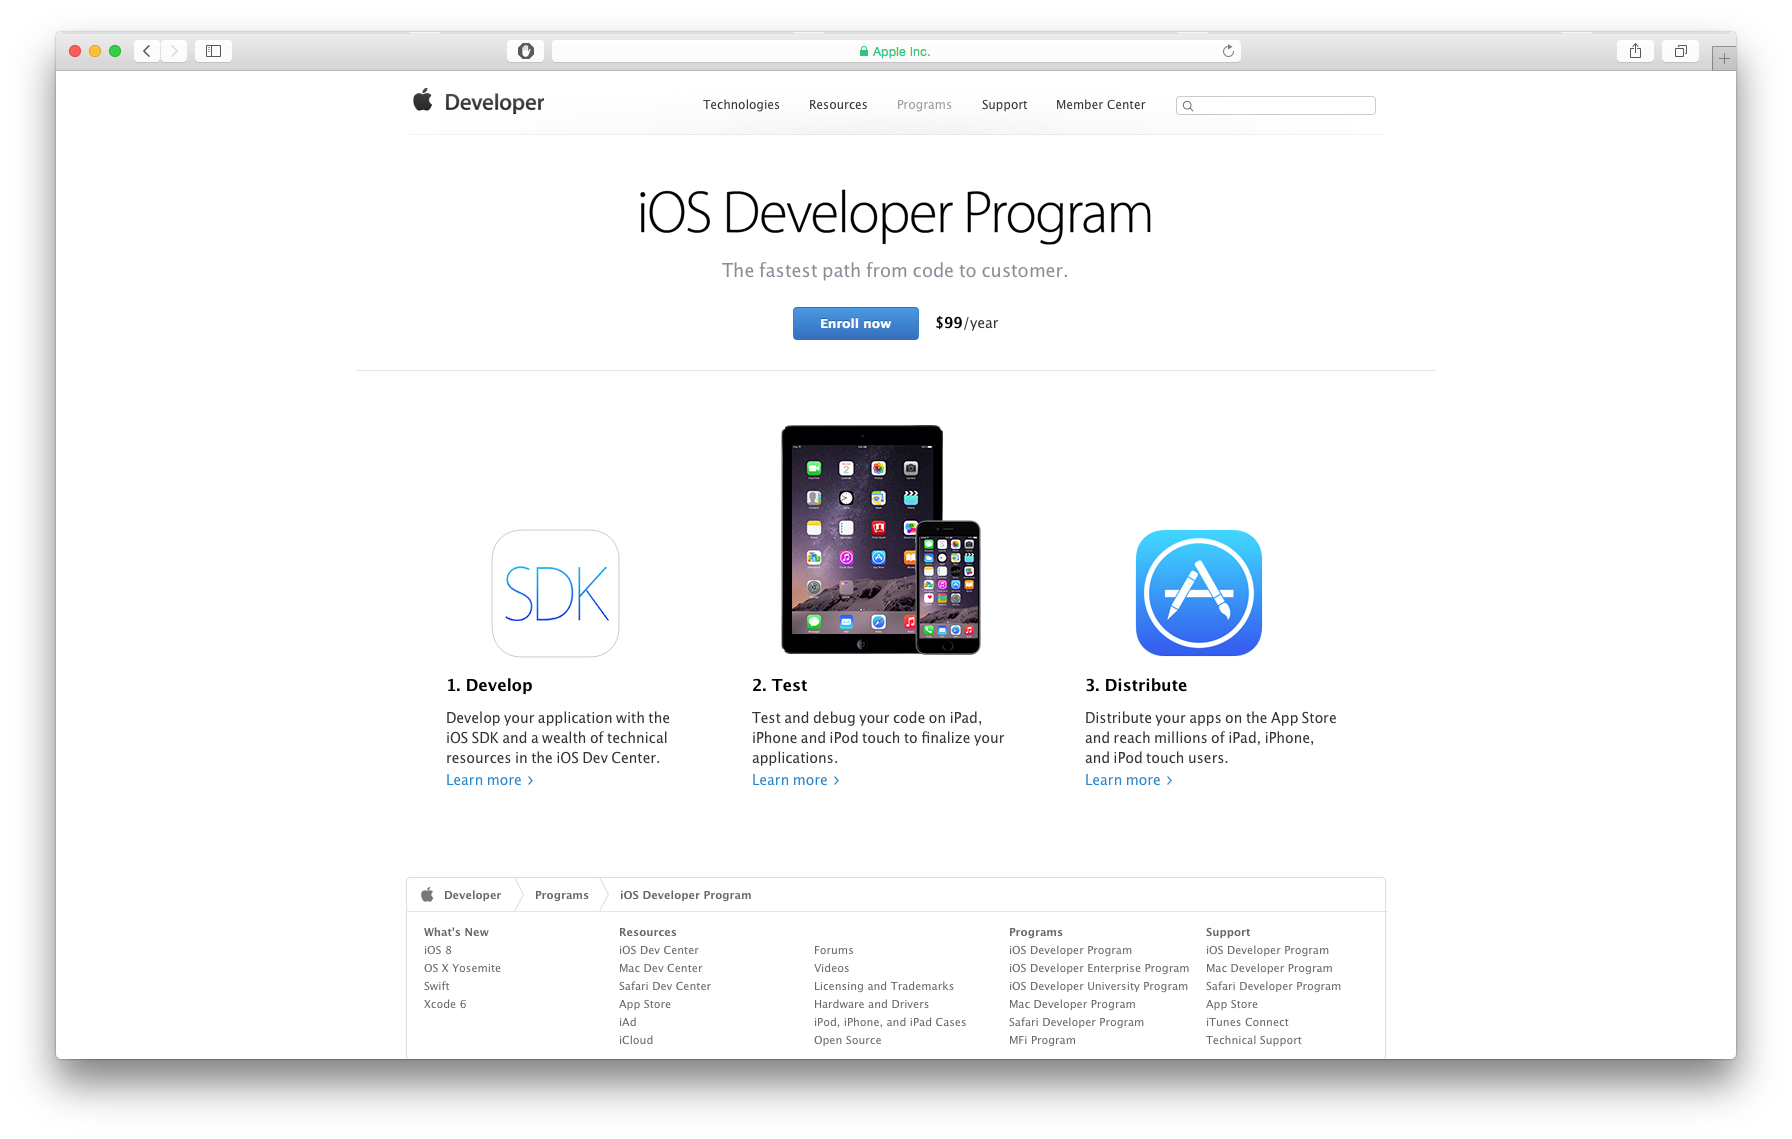Open Mac Dev Center footer link
The height and width of the screenshot is (1139, 1792).
[x=661, y=968]
